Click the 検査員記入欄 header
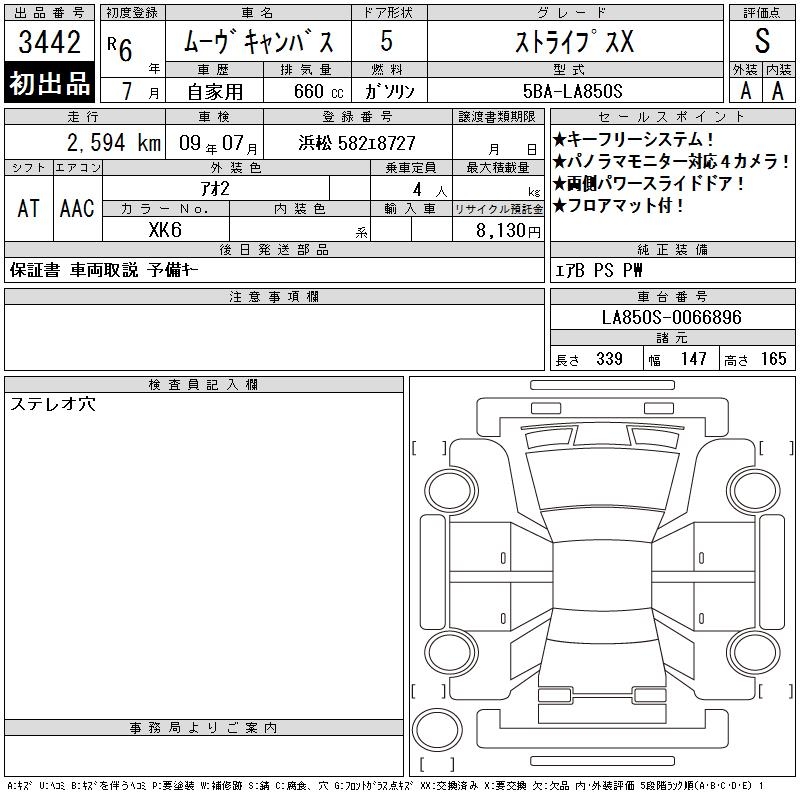The height and width of the screenshot is (800, 800). pyautogui.click(x=204, y=385)
